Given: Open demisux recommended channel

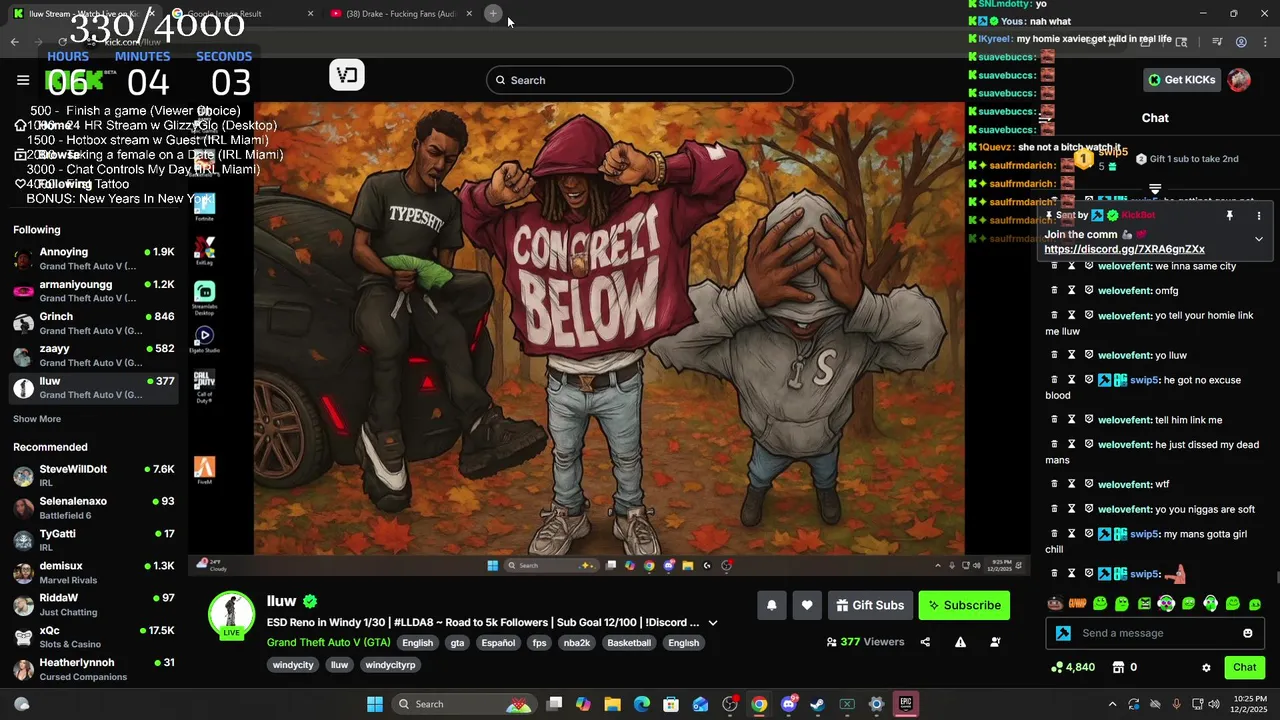Looking at the screenshot, I should (94, 572).
